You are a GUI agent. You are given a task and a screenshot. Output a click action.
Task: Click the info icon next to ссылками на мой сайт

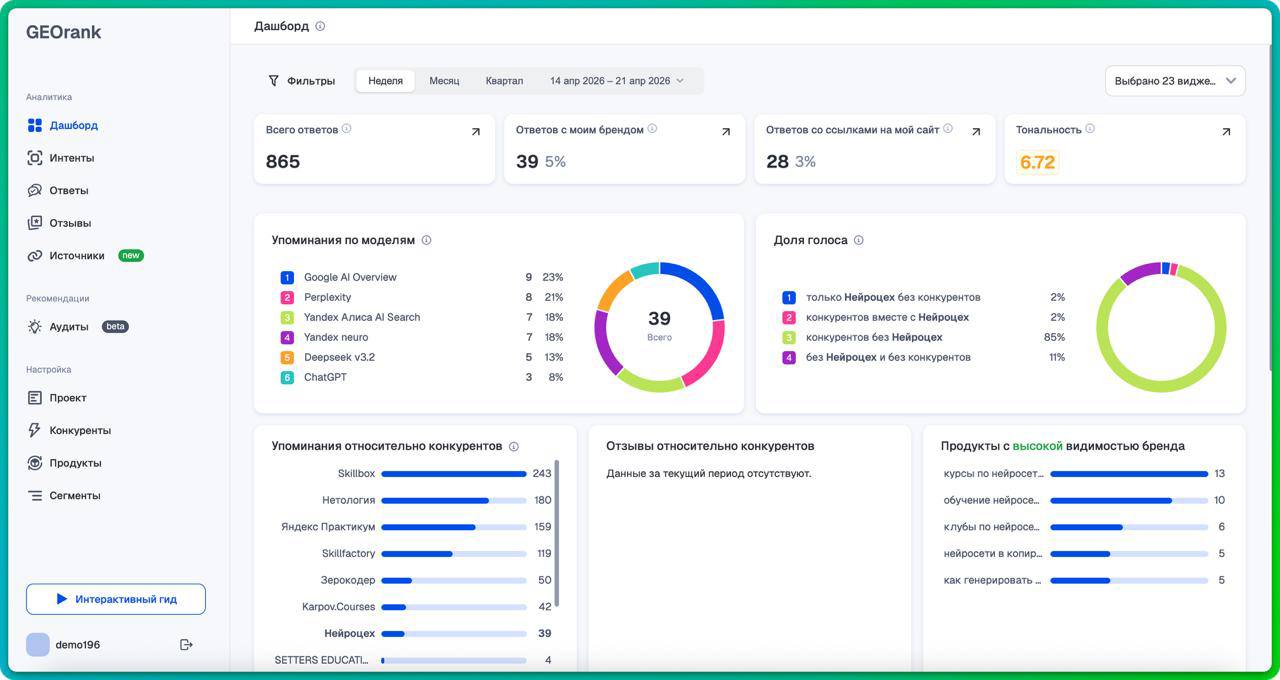948,129
